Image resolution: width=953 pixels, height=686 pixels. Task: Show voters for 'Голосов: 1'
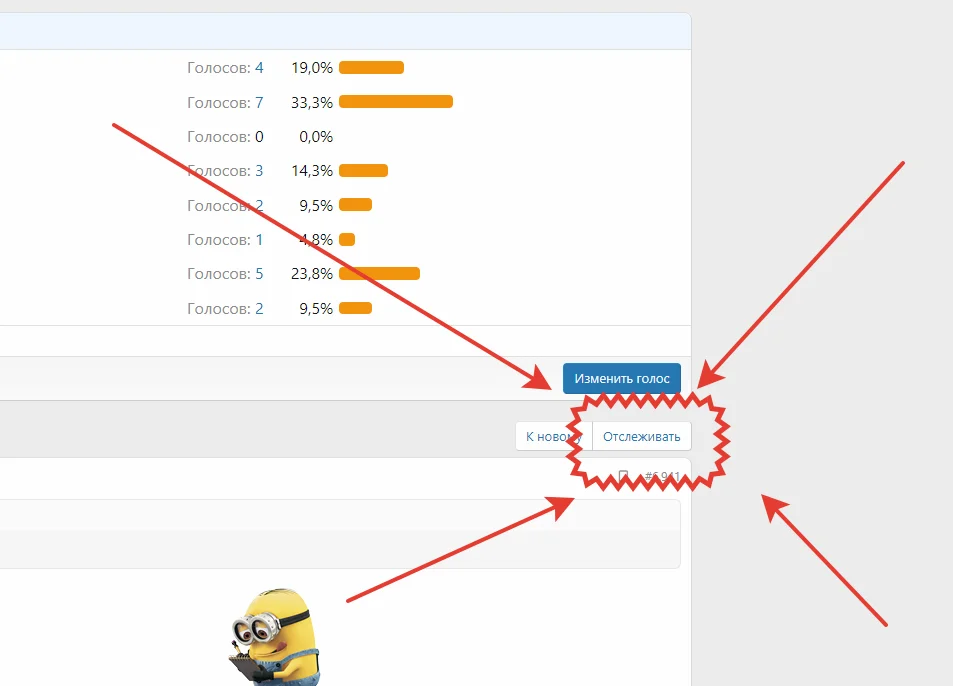(x=225, y=239)
